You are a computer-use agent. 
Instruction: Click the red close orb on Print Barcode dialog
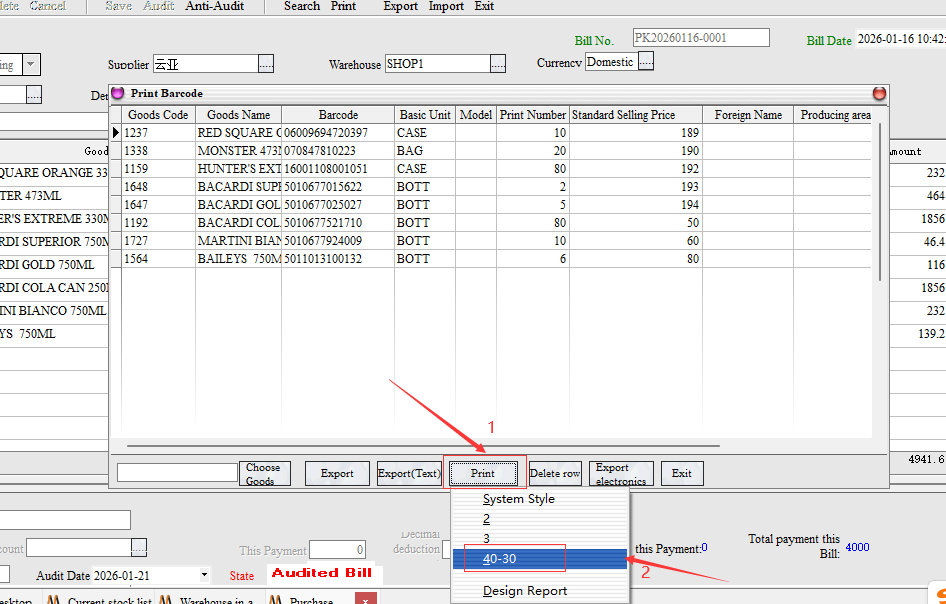[x=879, y=93]
